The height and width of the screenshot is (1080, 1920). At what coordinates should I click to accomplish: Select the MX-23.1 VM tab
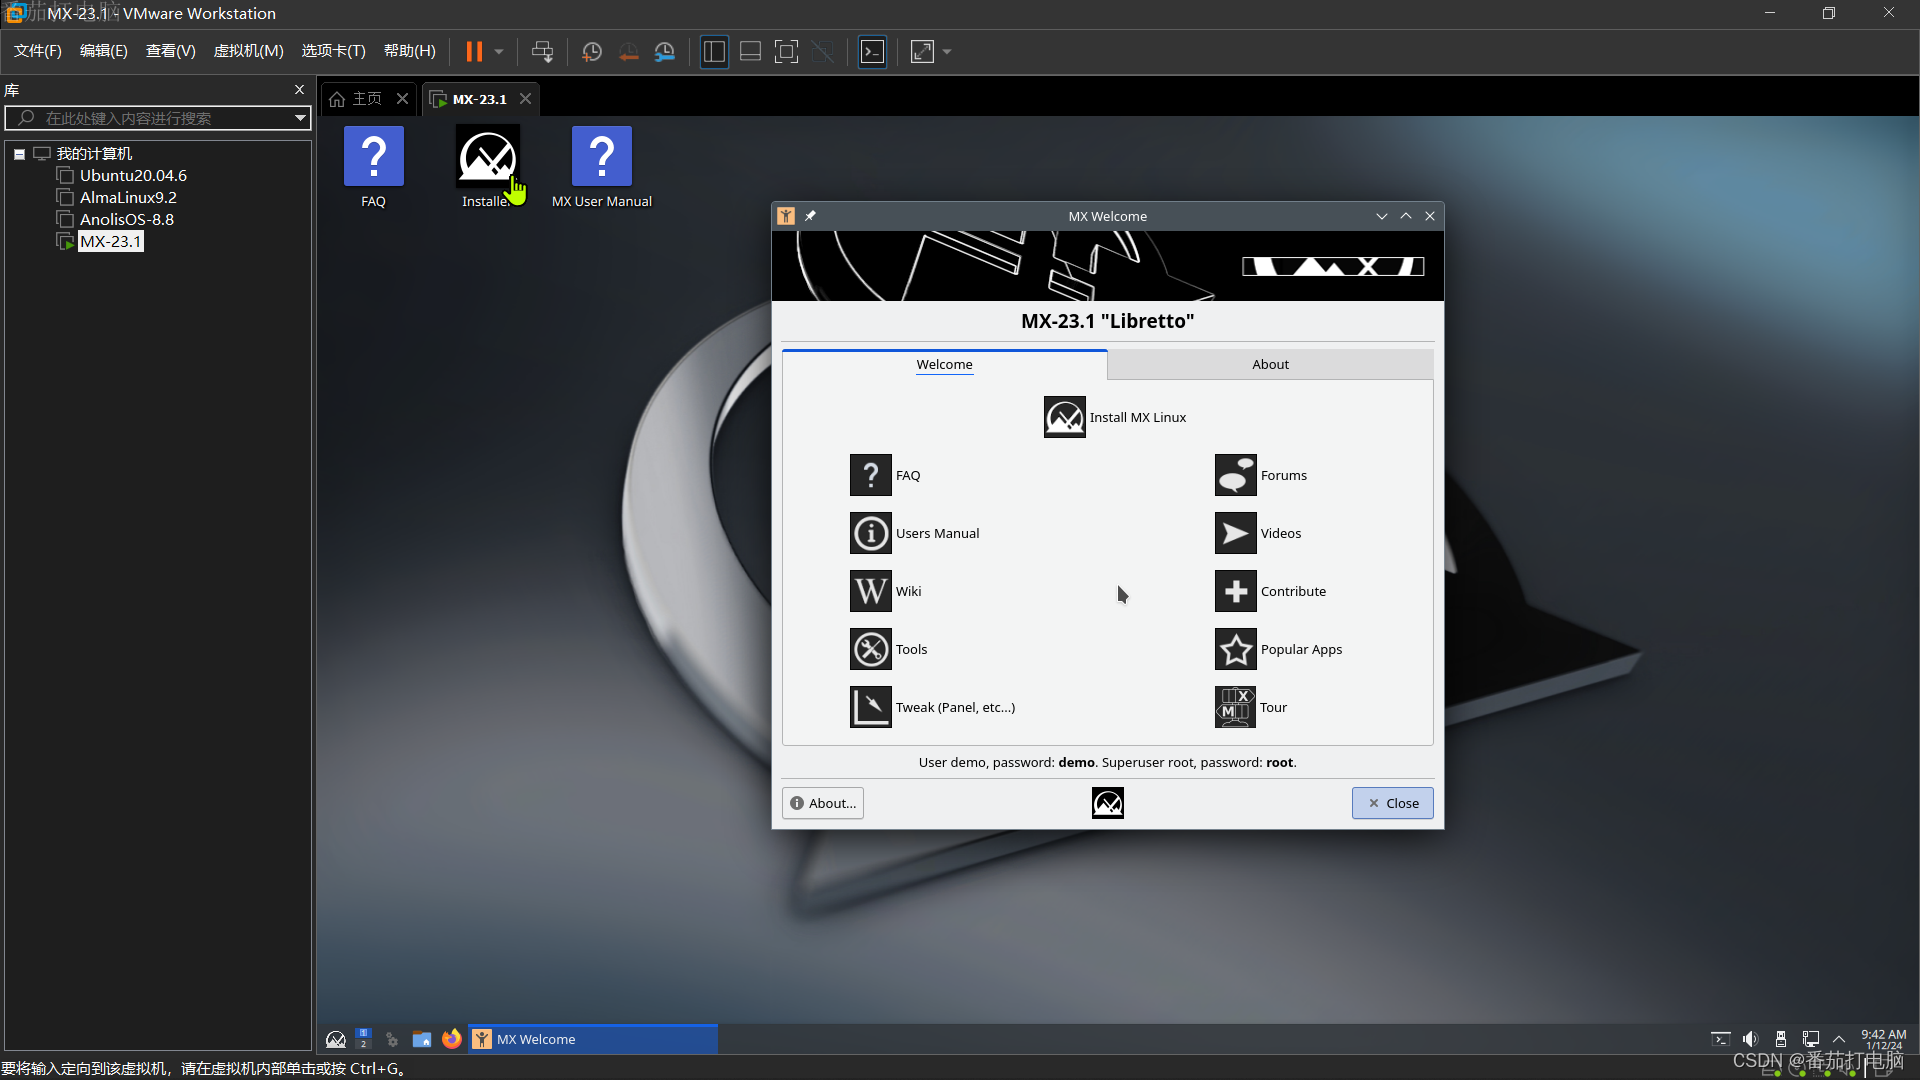click(x=479, y=99)
